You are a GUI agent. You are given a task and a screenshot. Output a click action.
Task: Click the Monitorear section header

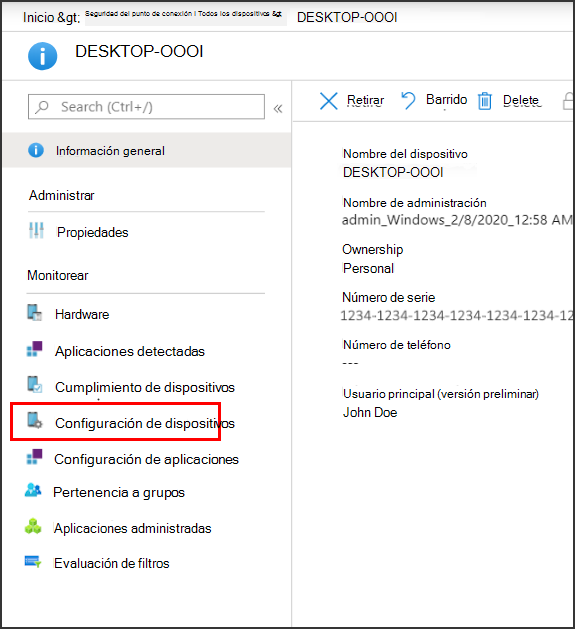(x=58, y=275)
